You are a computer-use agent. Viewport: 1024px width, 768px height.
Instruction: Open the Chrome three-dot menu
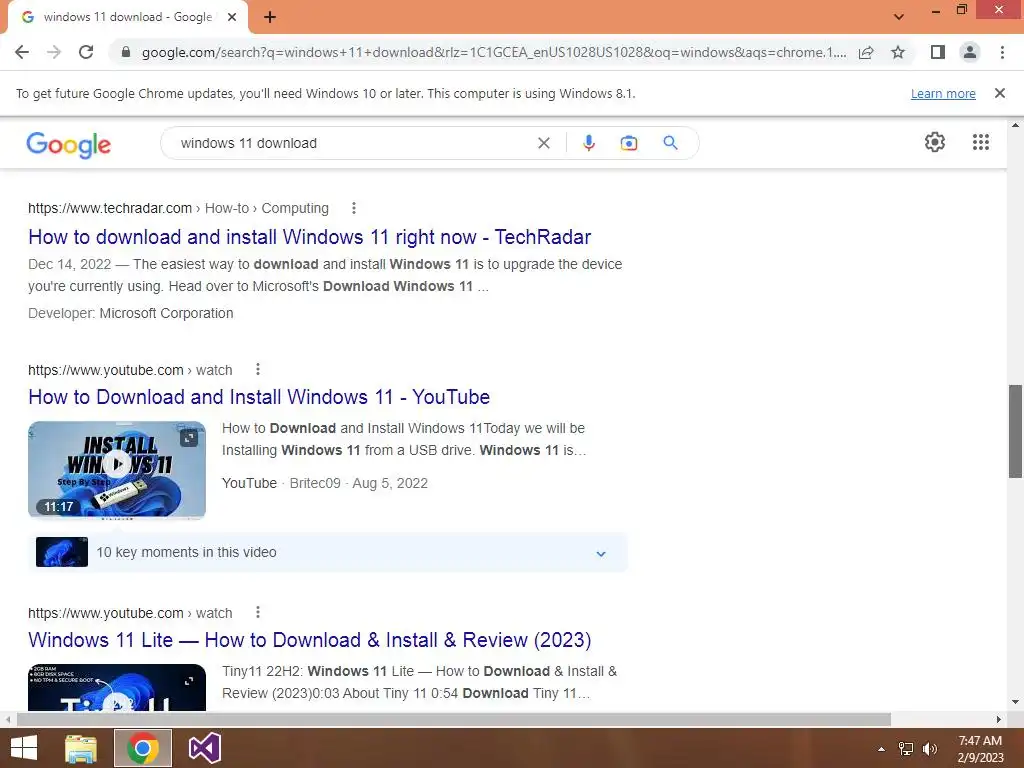[1002, 52]
